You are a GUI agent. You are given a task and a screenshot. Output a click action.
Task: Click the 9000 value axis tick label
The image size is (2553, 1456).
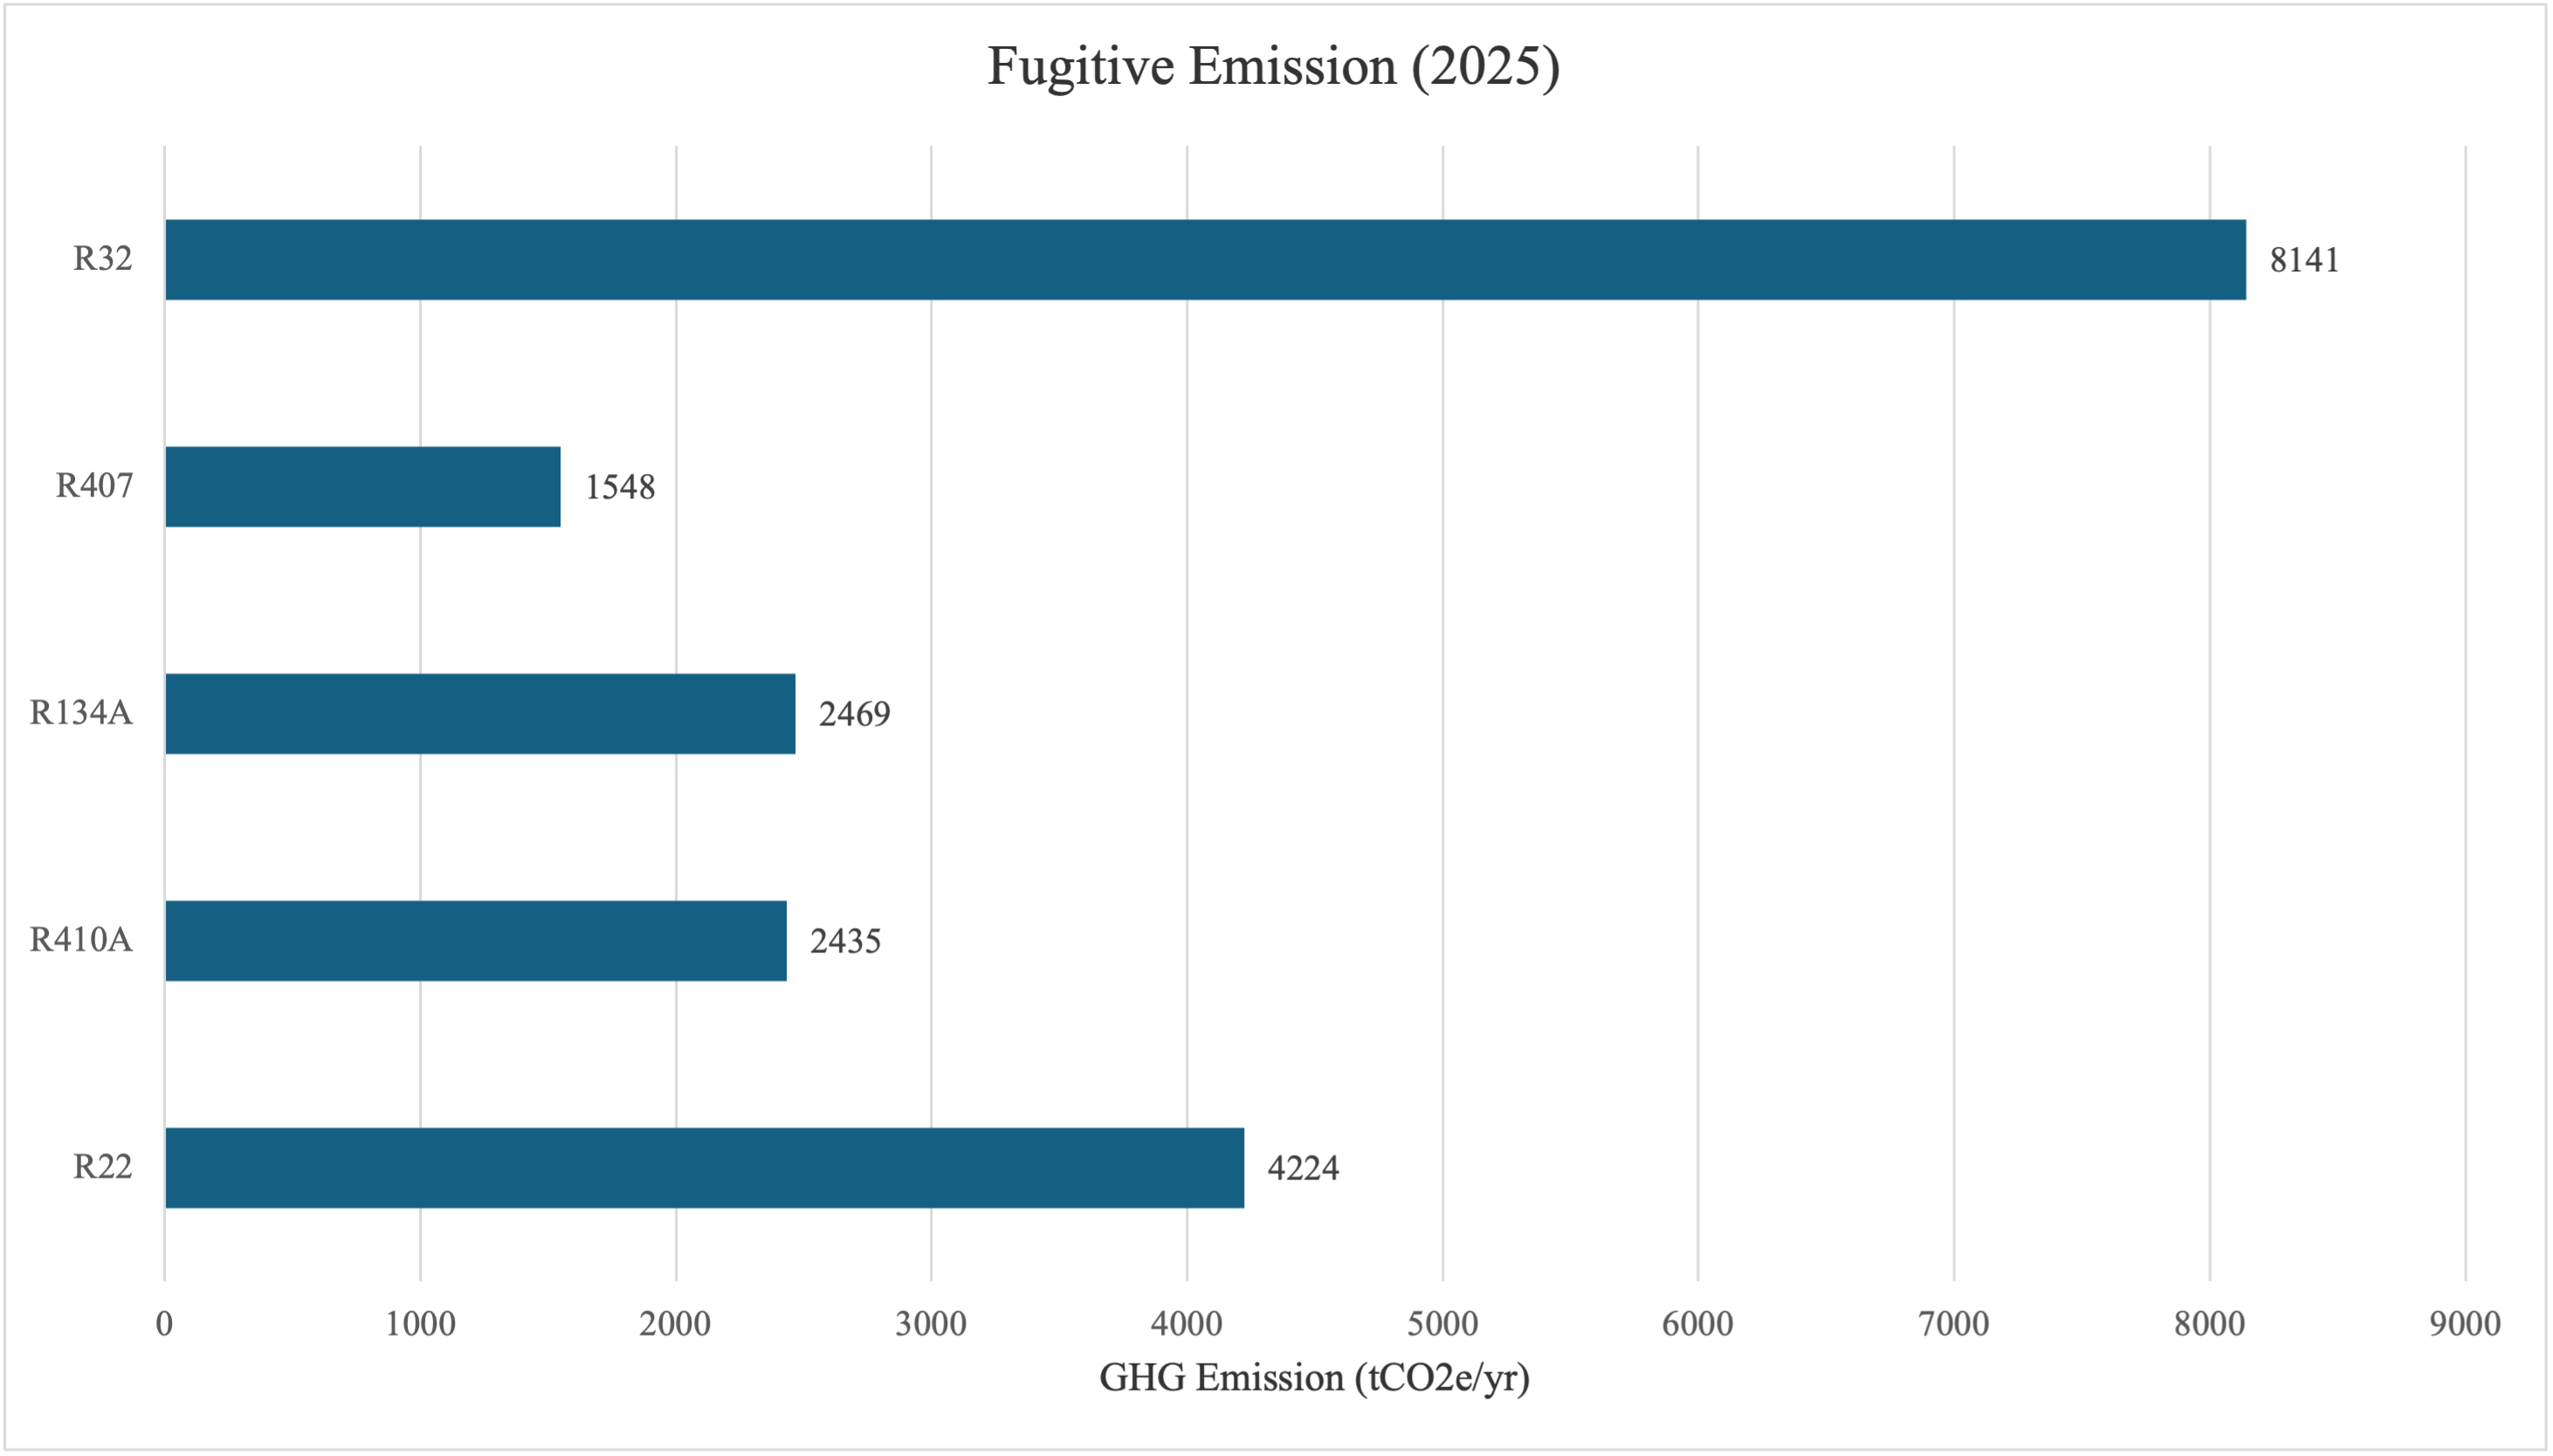pos(2465,1324)
